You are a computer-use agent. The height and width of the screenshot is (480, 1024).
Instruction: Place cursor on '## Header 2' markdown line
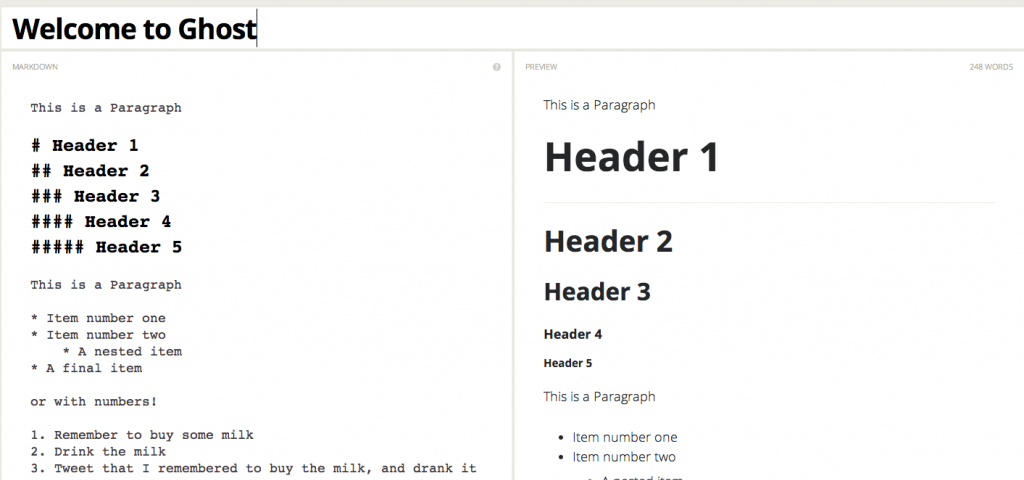90,170
